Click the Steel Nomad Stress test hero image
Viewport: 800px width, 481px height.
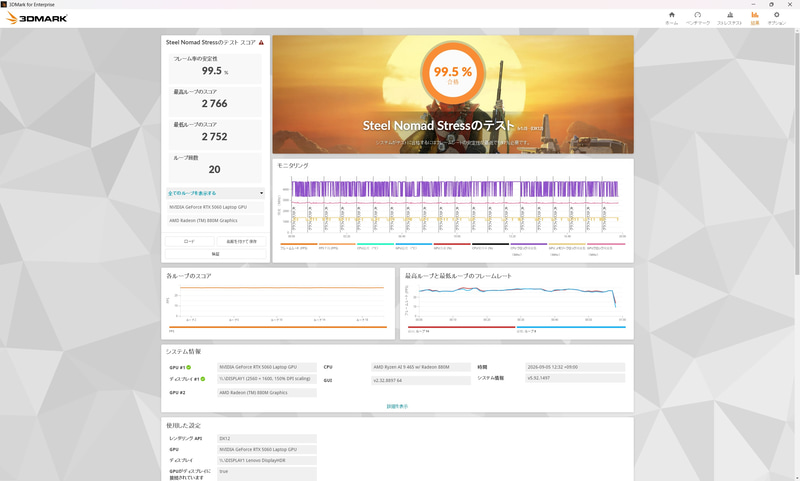pyautogui.click(x=453, y=94)
